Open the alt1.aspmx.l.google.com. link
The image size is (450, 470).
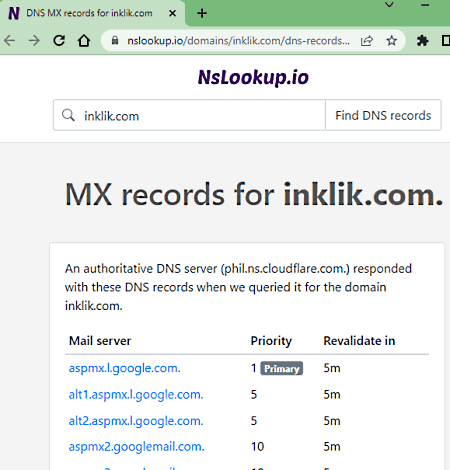pyautogui.click(x=136, y=395)
